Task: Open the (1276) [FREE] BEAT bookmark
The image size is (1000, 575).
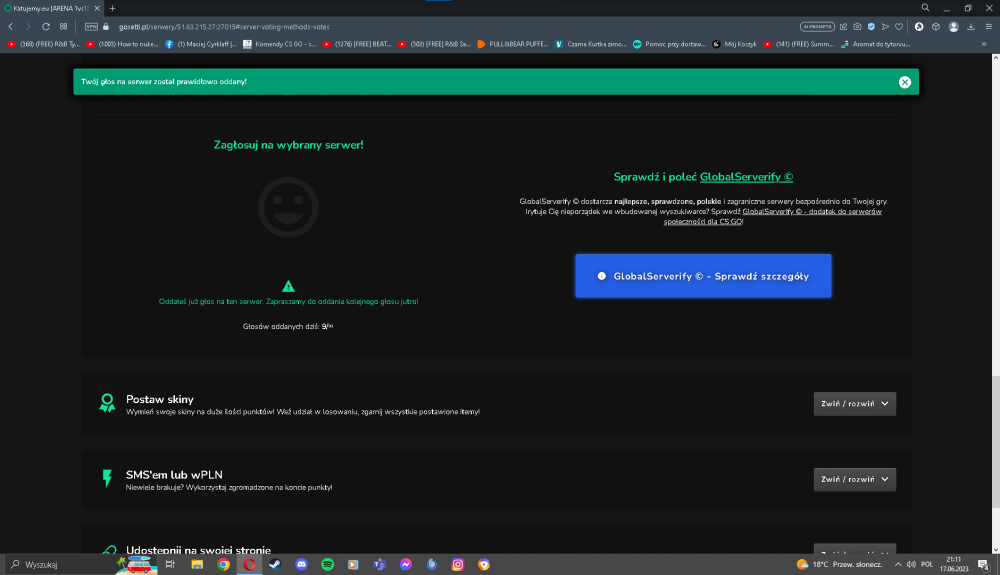Action: [x=357, y=44]
